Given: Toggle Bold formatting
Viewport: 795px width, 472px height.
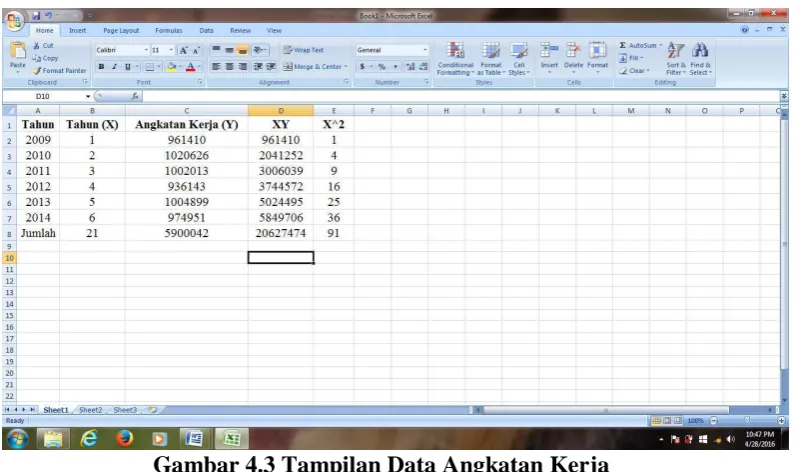Looking at the screenshot, I should click(x=101, y=66).
